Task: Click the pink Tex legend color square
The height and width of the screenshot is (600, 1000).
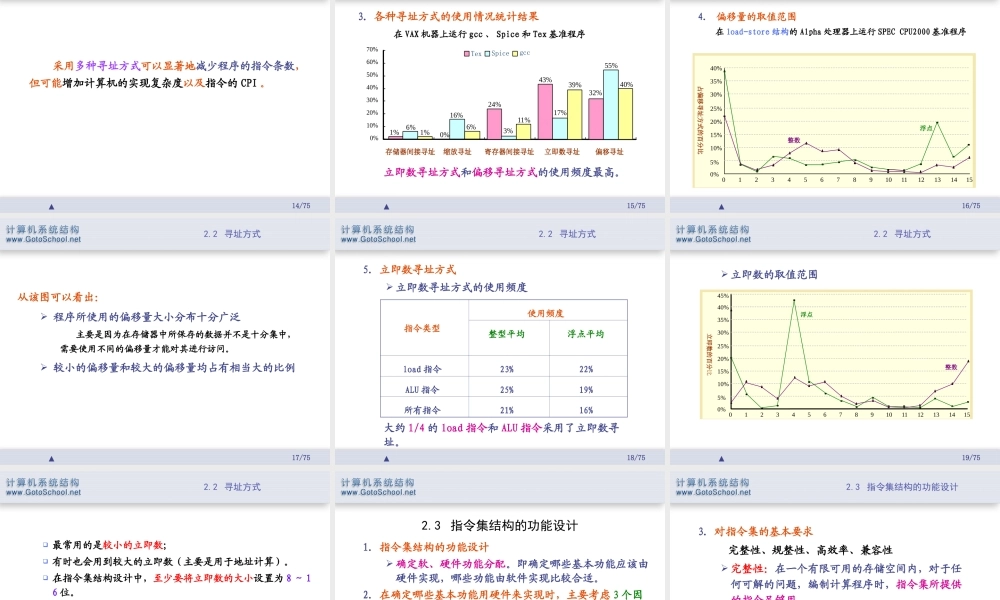Action: click(x=466, y=53)
